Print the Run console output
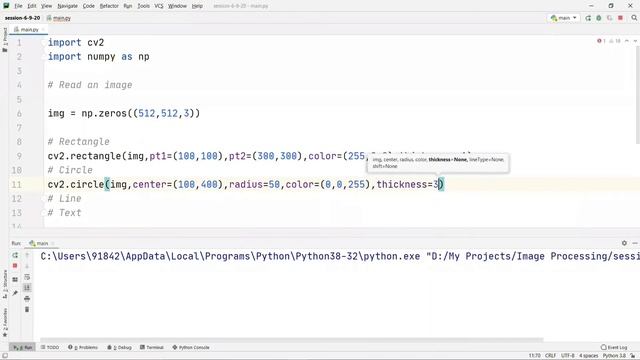Screen dimensions: 640x360 click(27, 299)
